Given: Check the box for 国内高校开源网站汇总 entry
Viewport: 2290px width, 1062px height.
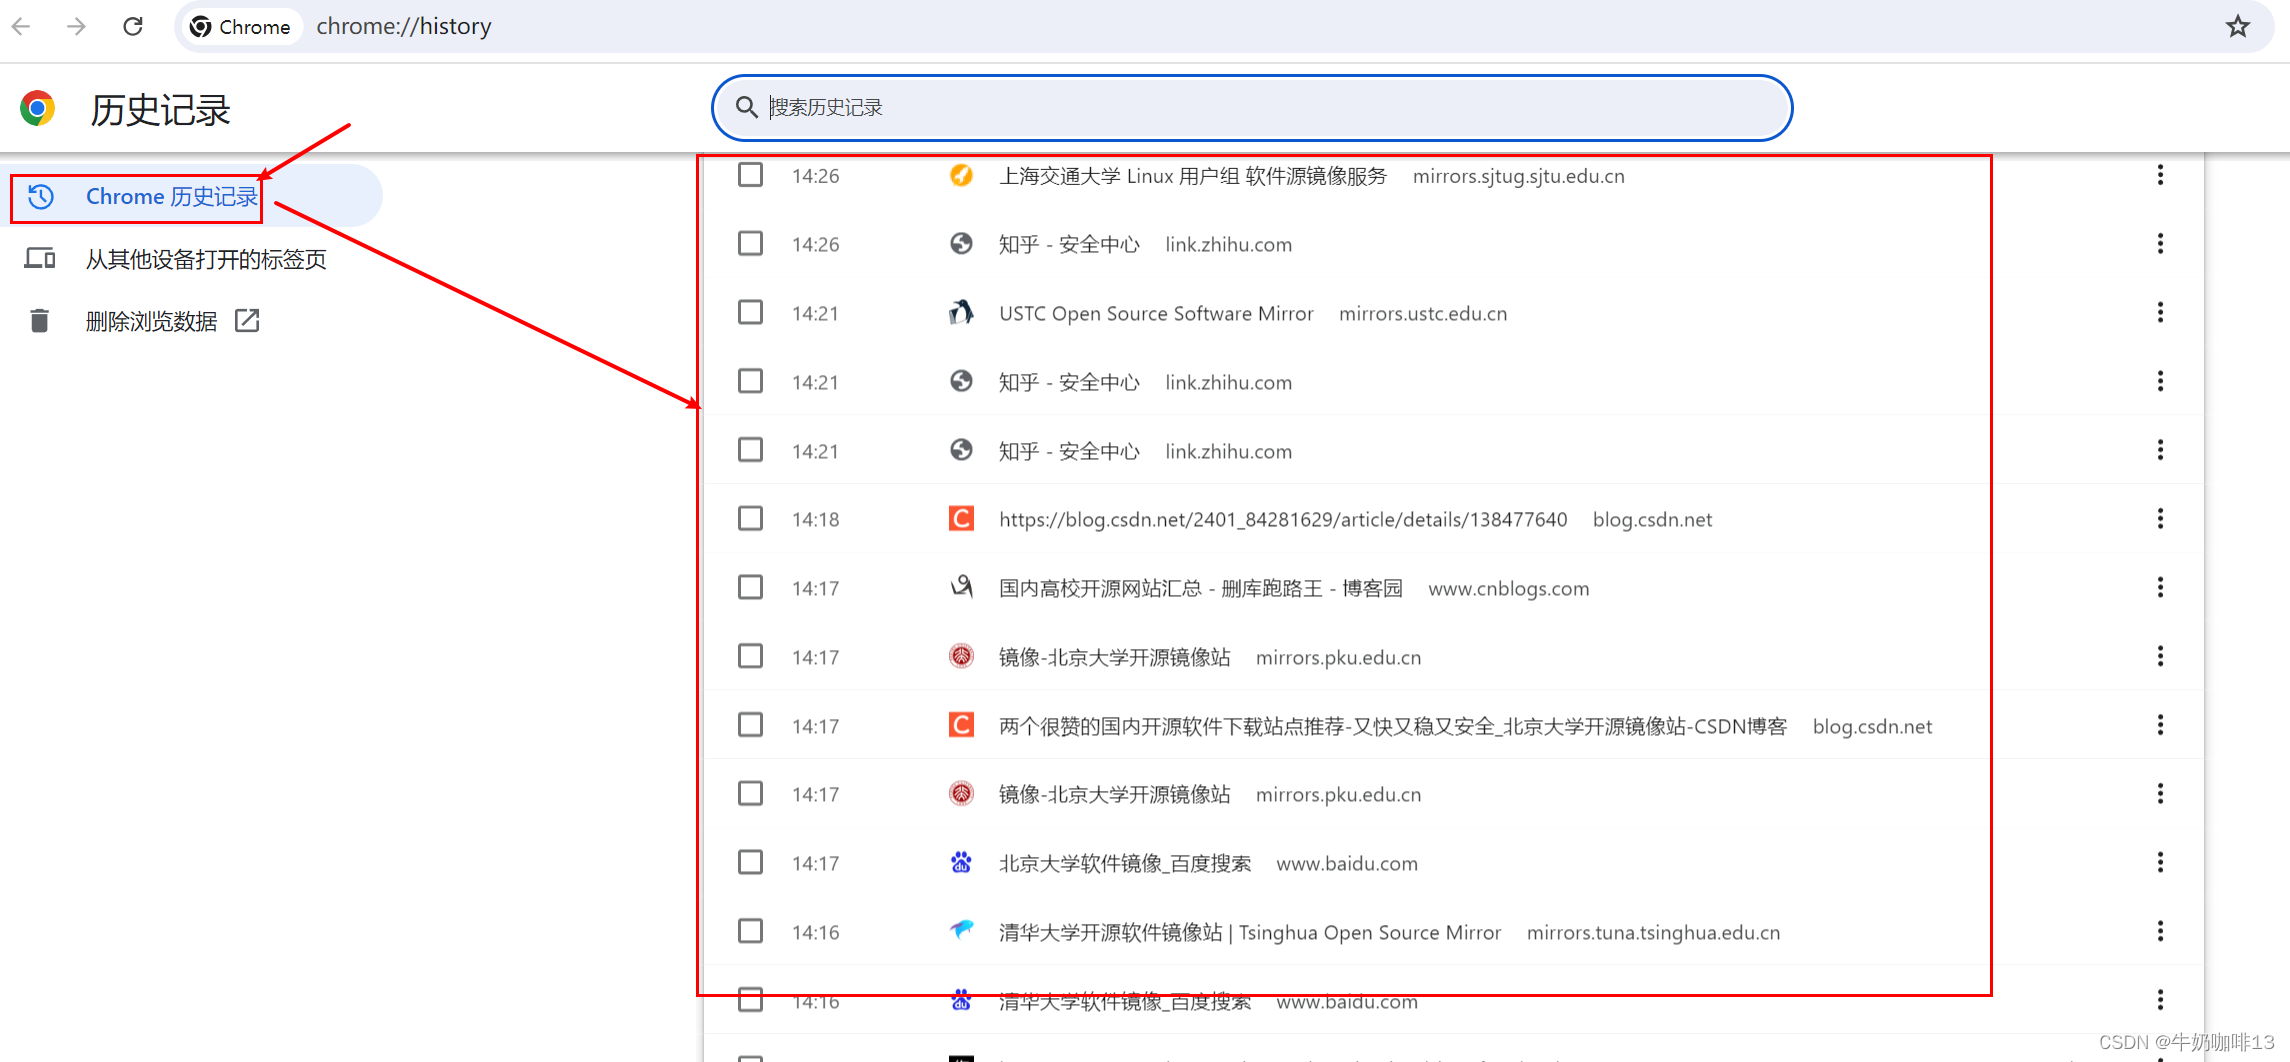Looking at the screenshot, I should (x=750, y=588).
